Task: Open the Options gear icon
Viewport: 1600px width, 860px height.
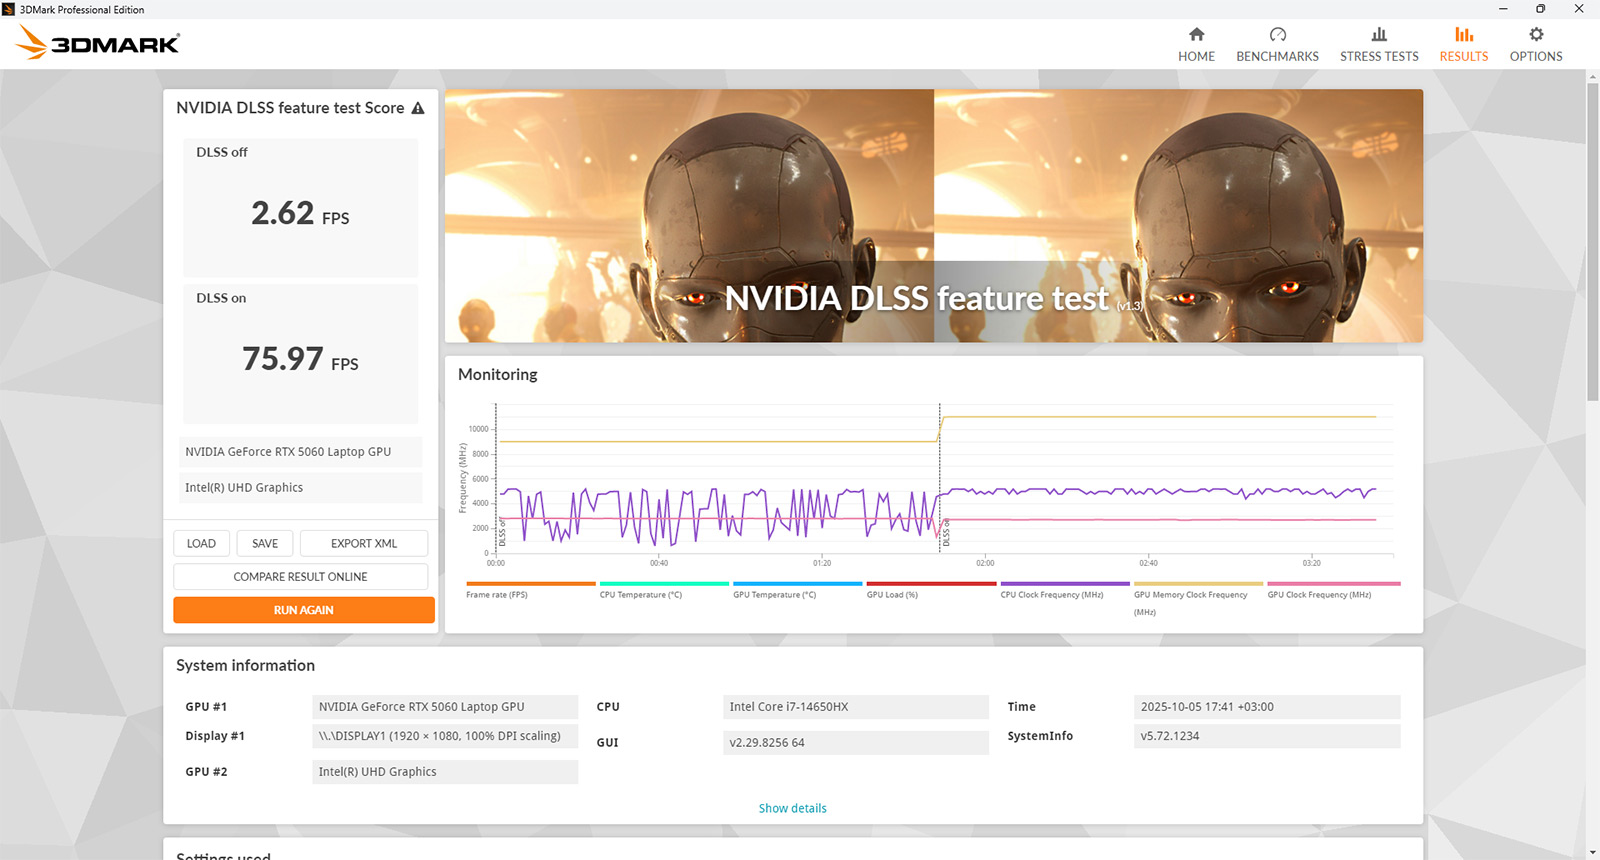Action: (x=1536, y=35)
